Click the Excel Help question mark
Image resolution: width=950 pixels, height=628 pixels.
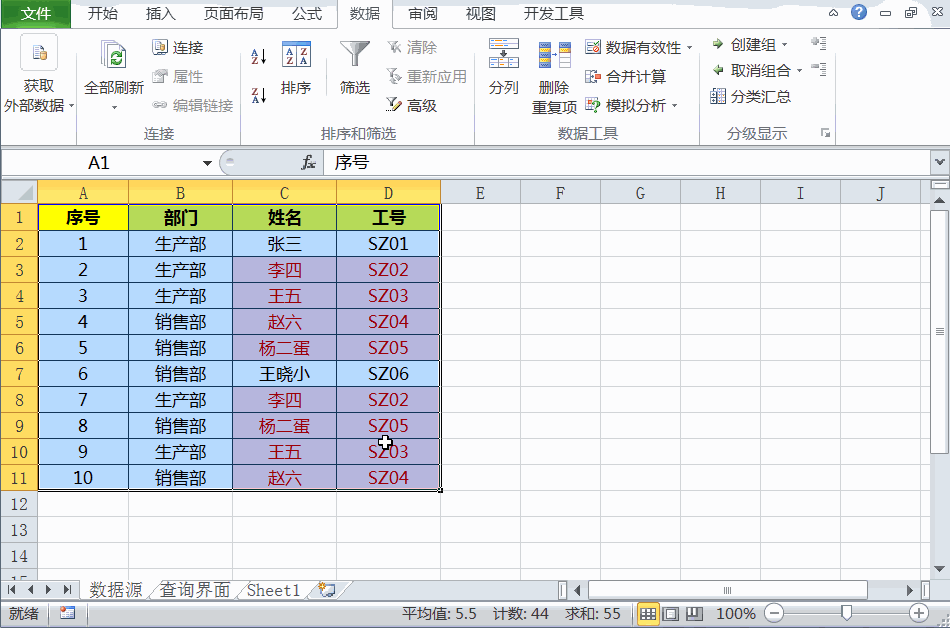859,12
